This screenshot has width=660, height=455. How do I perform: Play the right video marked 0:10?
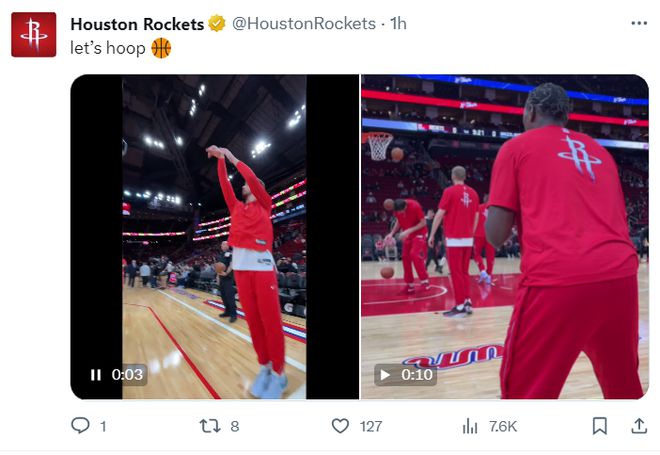pyautogui.click(x=385, y=375)
